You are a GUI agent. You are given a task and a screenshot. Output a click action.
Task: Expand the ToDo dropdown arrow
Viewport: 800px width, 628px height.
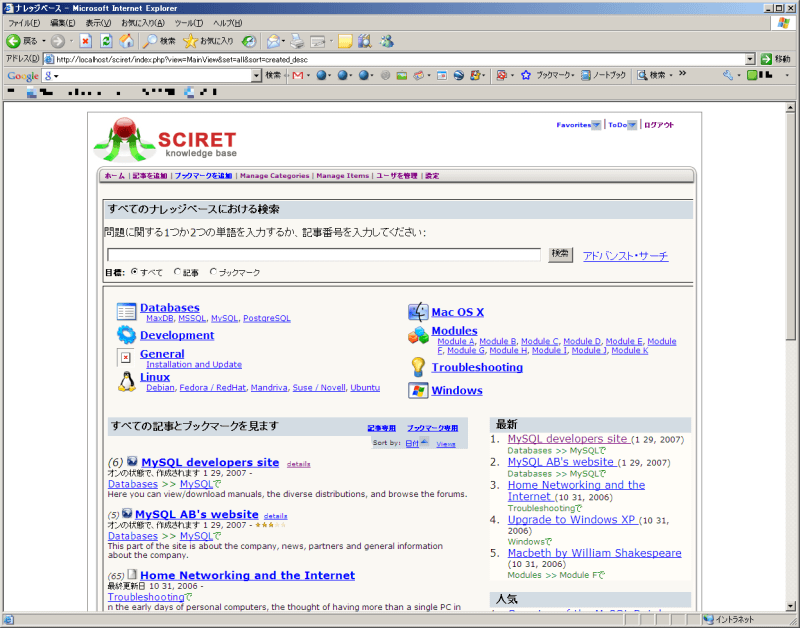point(632,125)
